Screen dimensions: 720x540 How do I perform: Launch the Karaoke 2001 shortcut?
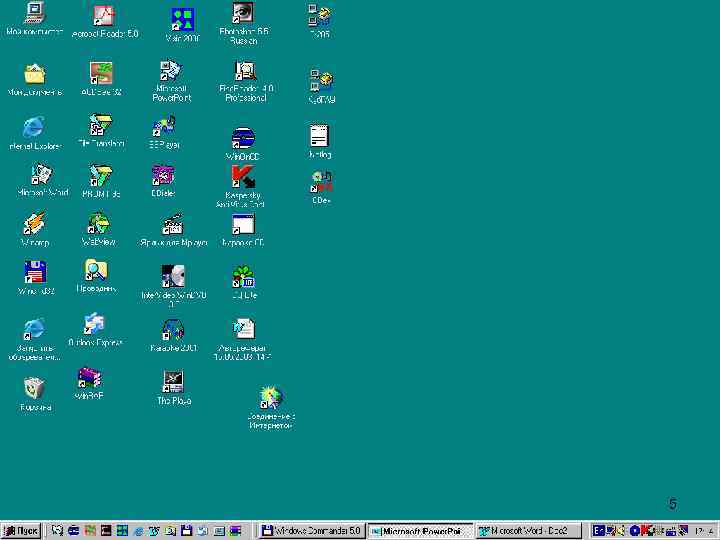173,330
